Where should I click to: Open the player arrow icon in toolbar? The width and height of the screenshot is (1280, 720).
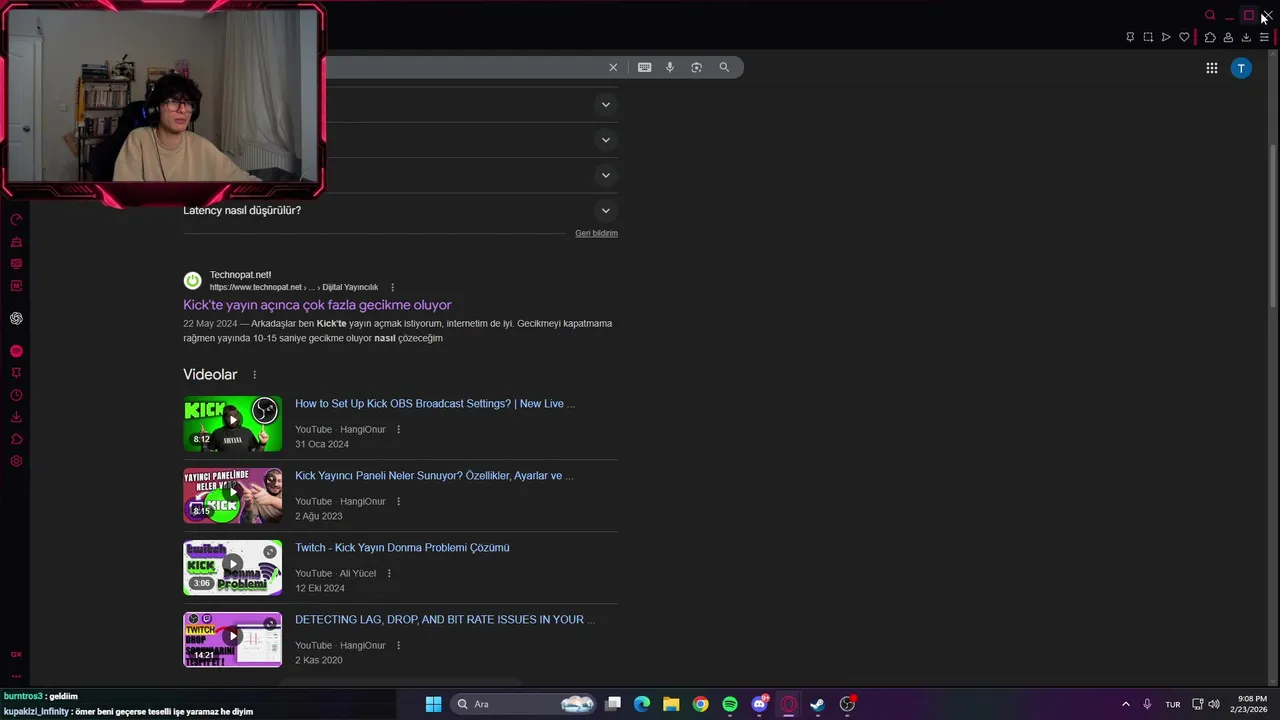(x=1166, y=37)
